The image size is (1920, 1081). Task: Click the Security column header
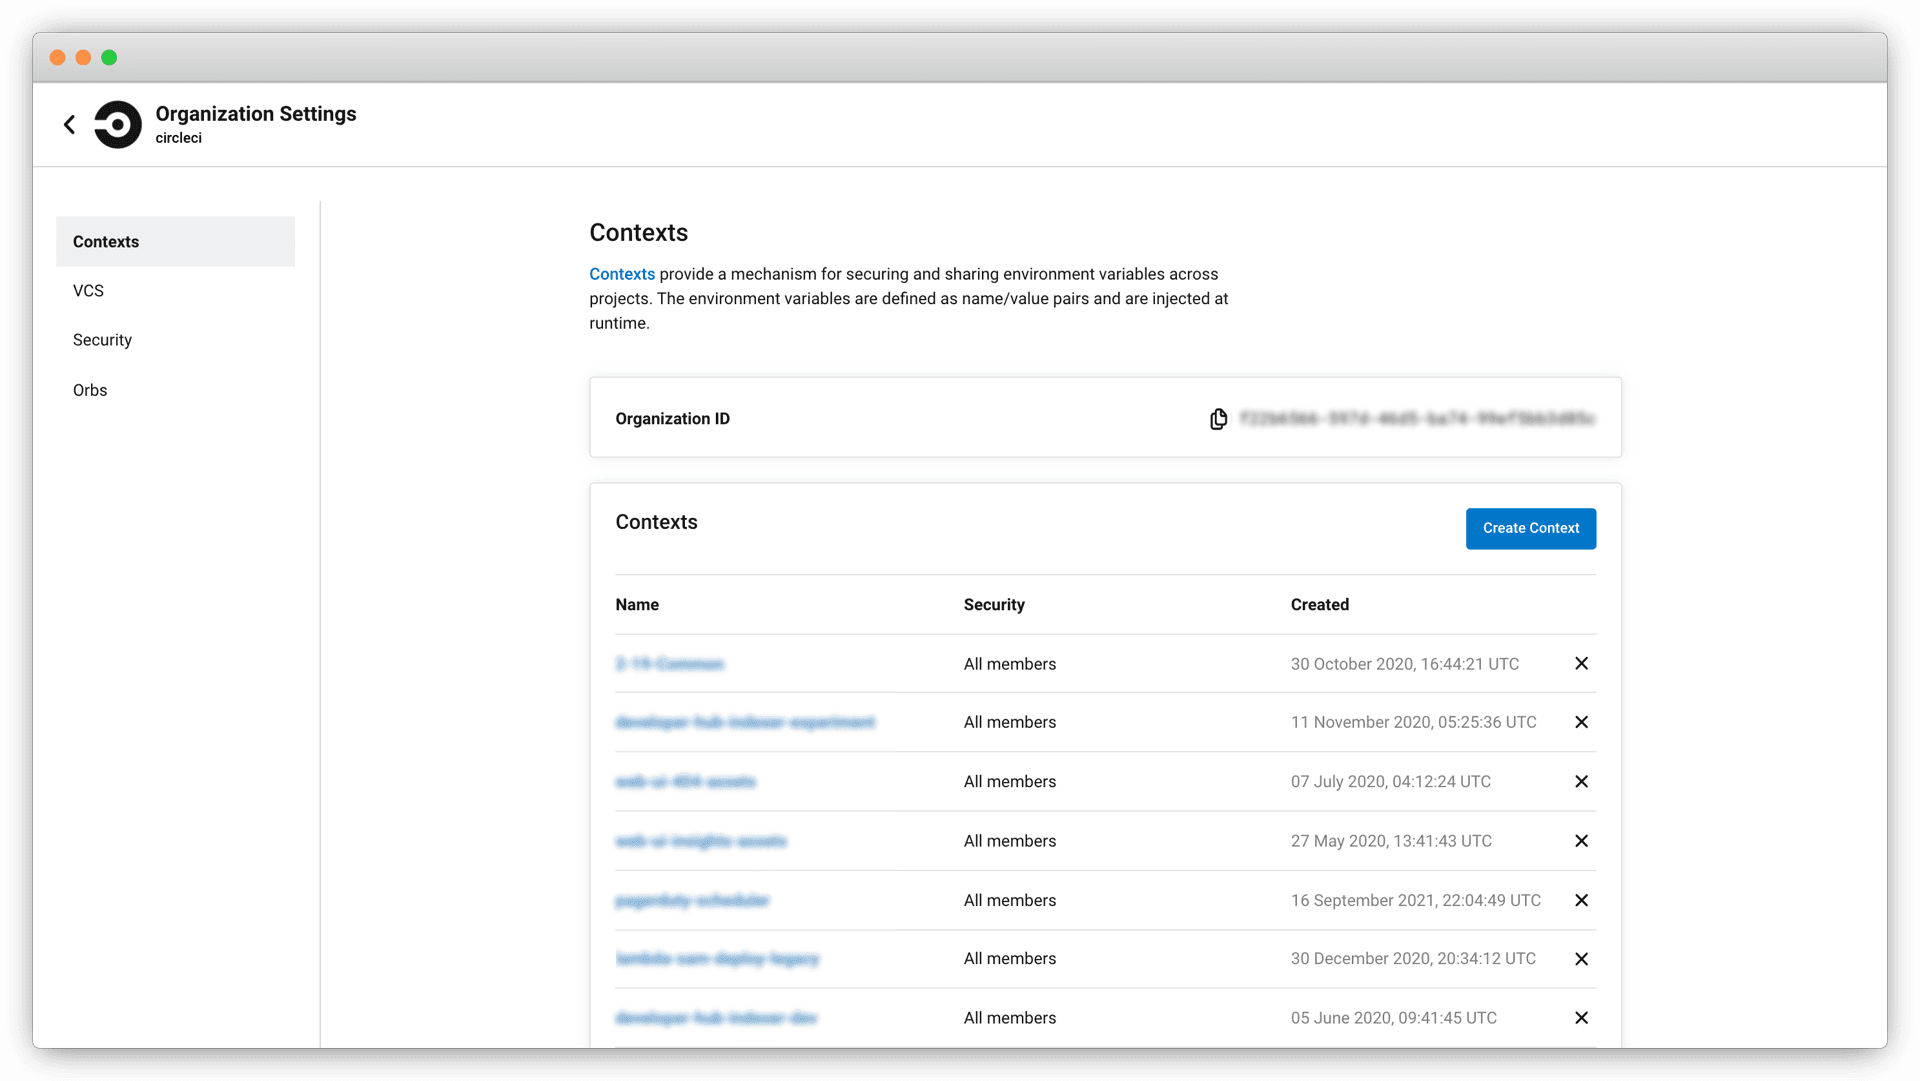tap(994, 605)
